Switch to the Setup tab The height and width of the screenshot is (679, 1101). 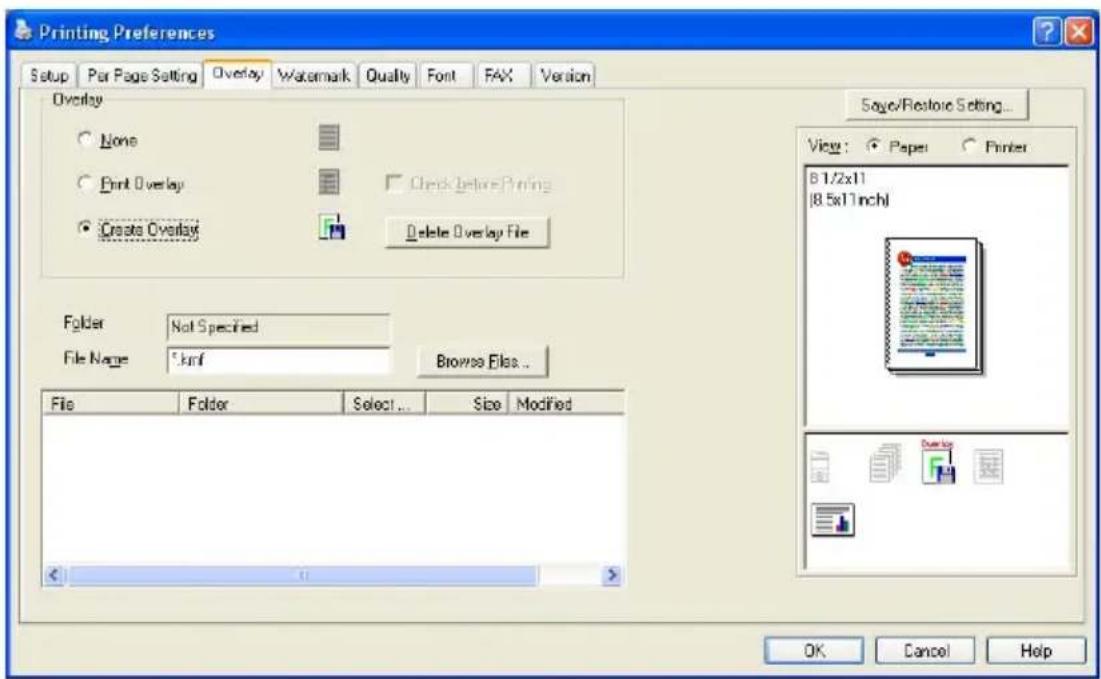tap(49, 75)
